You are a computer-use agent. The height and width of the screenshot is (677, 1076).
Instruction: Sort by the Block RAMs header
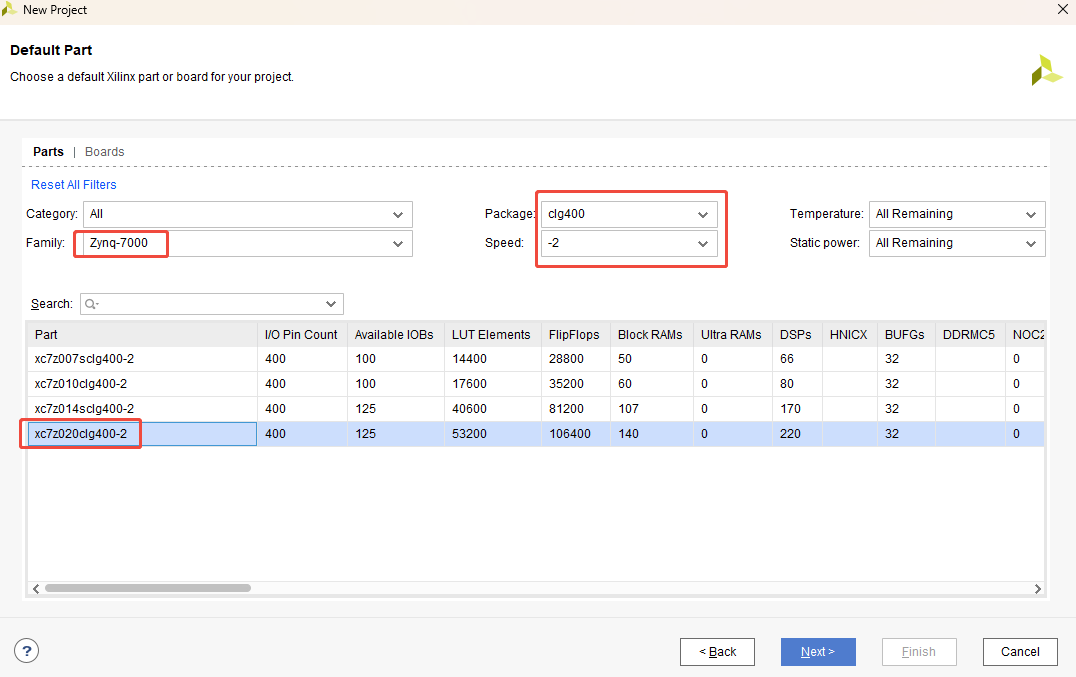click(651, 335)
